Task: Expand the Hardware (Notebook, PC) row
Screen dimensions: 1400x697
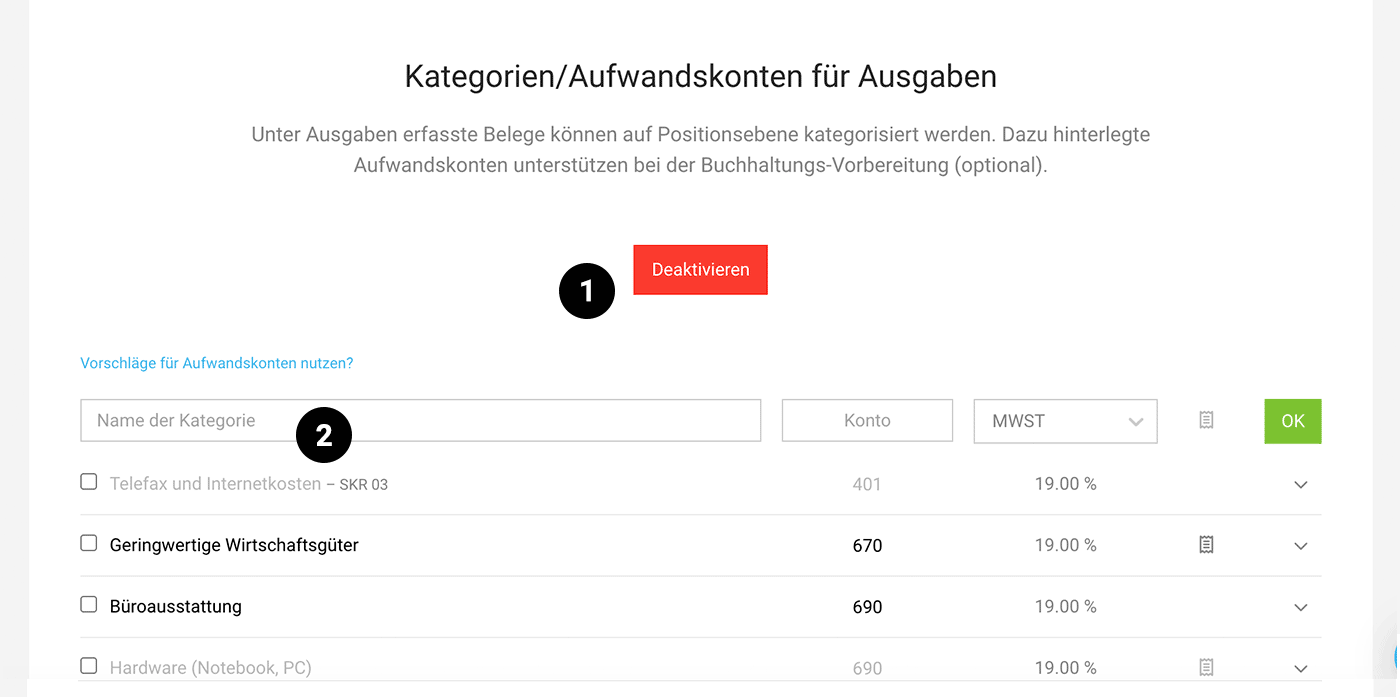Action: (x=1300, y=667)
